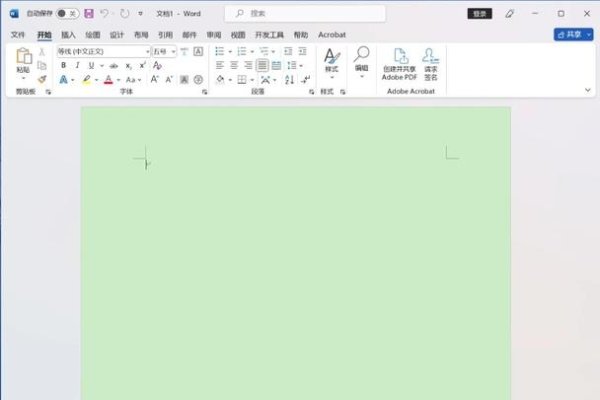The width and height of the screenshot is (600, 400).
Task: Increase font size with the larger A
Action: click(x=154, y=80)
